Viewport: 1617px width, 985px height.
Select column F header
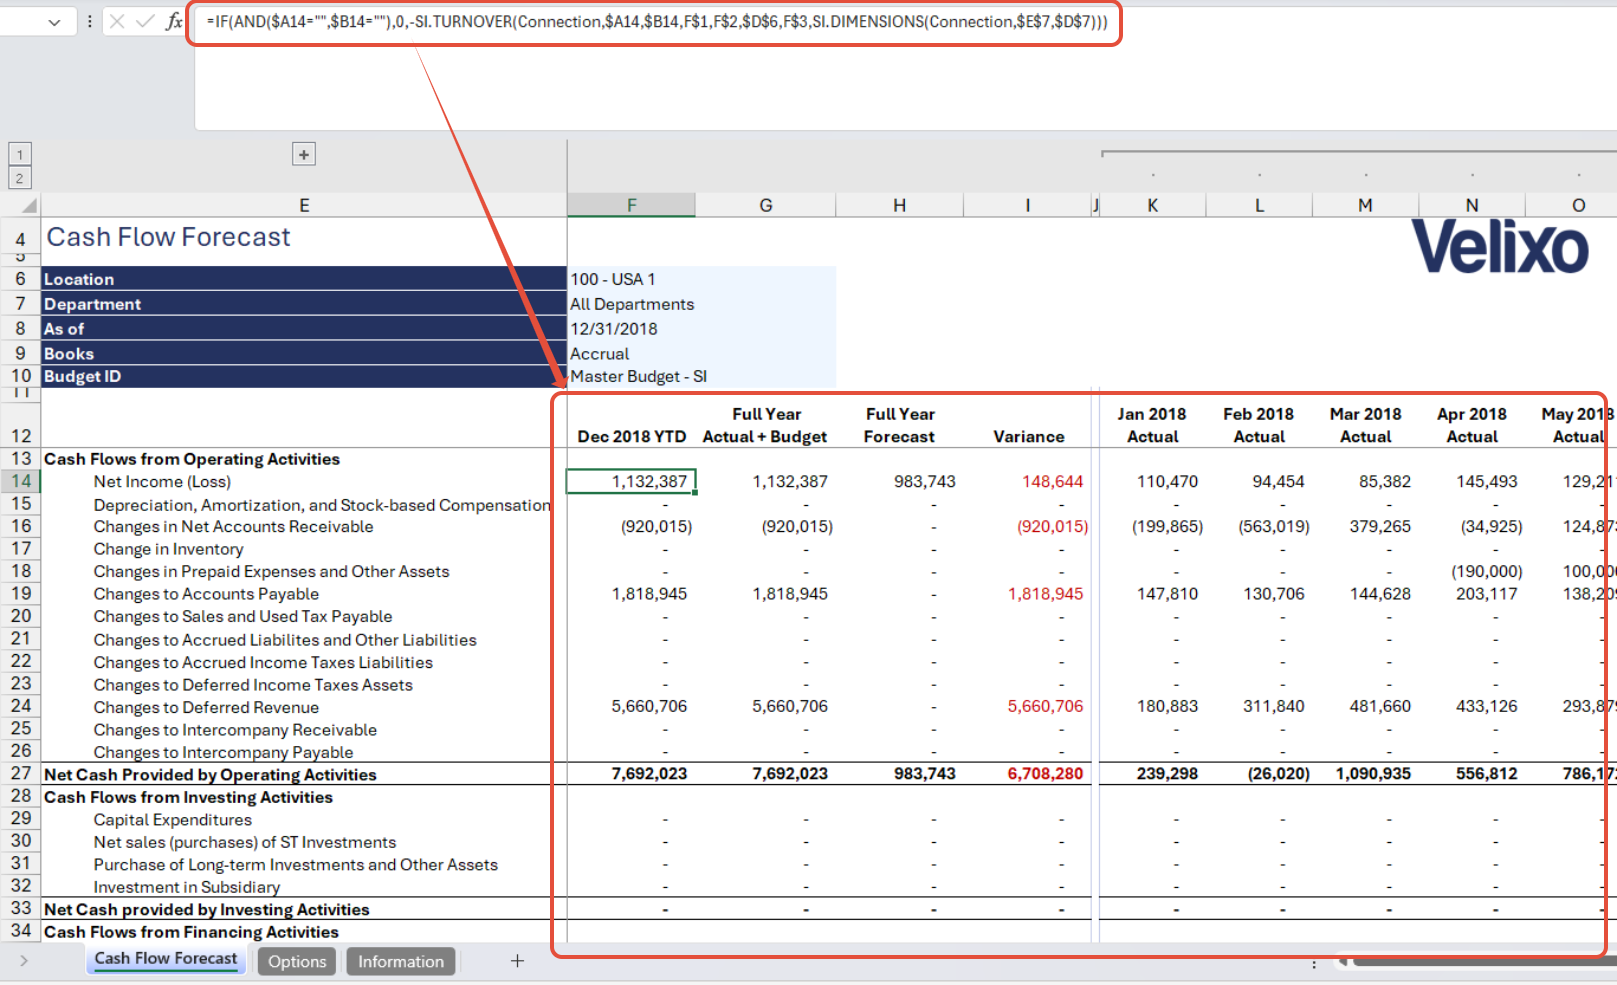coord(632,205)
